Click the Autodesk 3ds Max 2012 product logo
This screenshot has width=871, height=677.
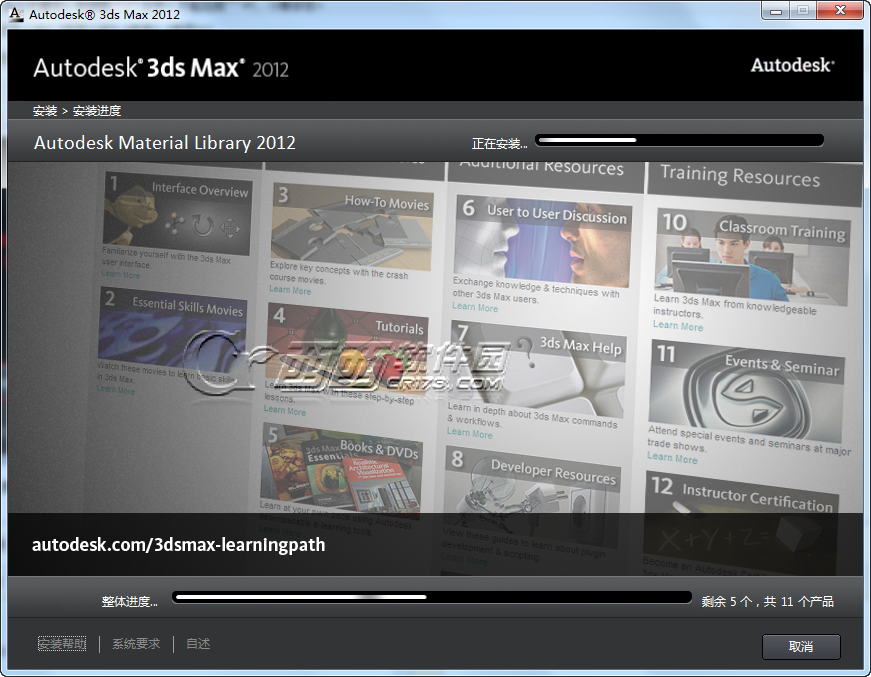point(161,68)
